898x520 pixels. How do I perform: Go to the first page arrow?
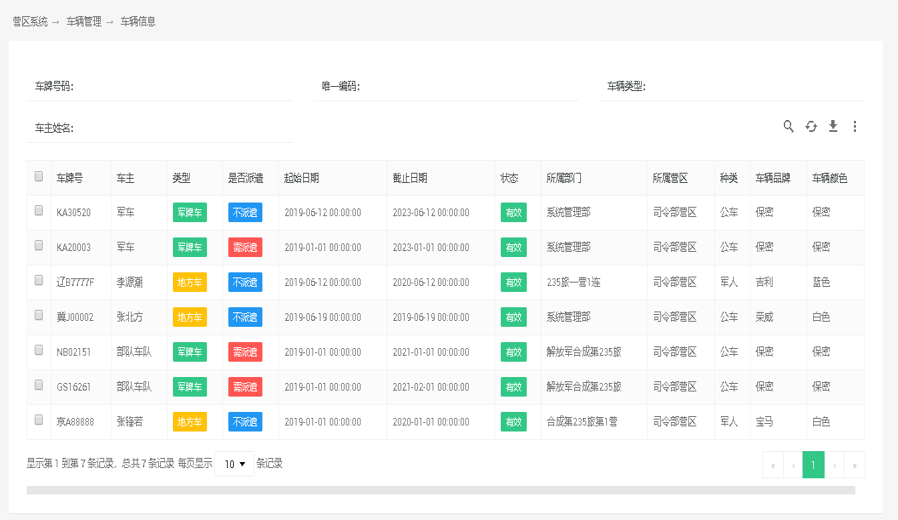[x=772, y=464]
